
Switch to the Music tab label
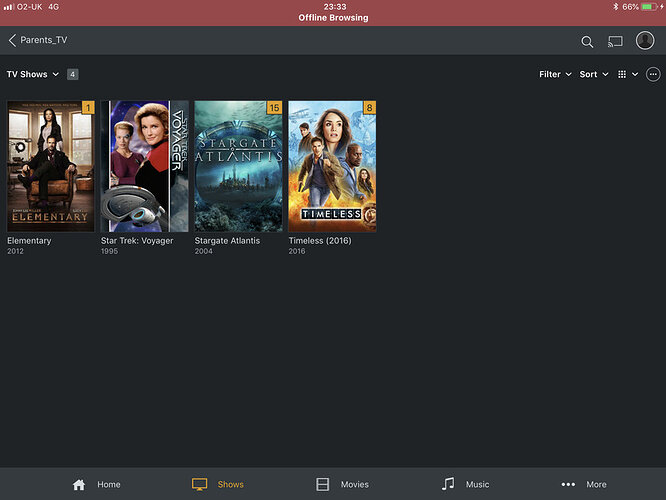[x=477, y=484]
